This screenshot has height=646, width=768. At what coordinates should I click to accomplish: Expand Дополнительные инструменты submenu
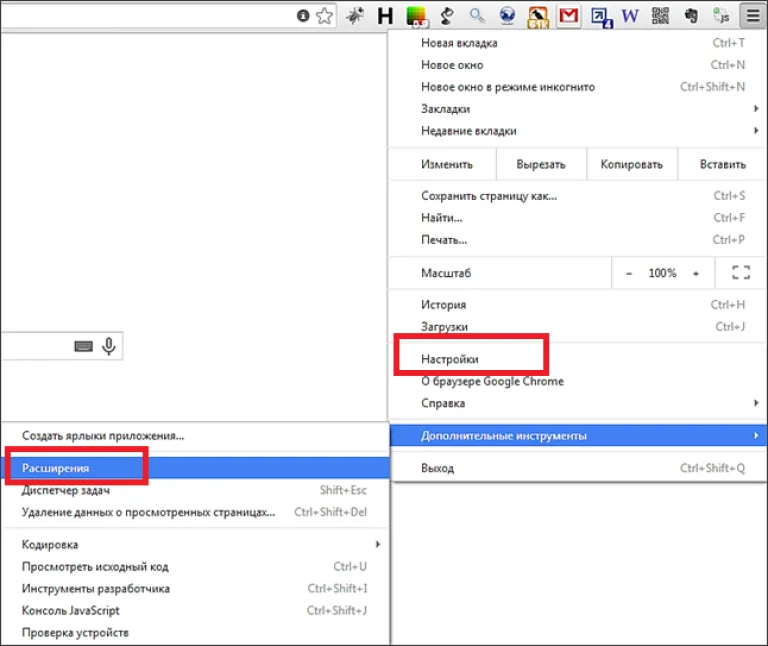(x=578, y=435)
